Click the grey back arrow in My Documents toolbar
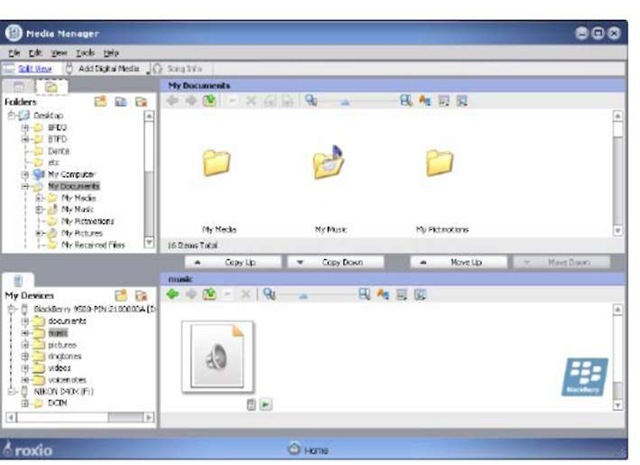This screenshot has height=465, width=640. [172, 100]
